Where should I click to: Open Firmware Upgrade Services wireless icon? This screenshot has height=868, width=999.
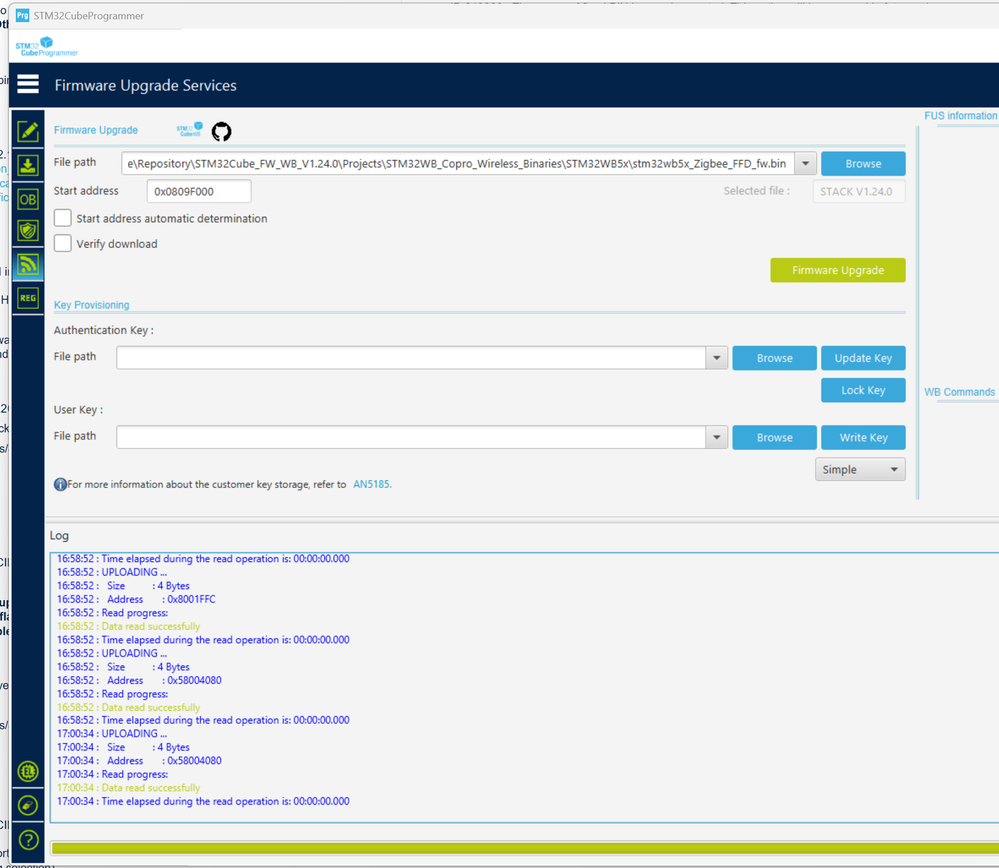[28, 264]
